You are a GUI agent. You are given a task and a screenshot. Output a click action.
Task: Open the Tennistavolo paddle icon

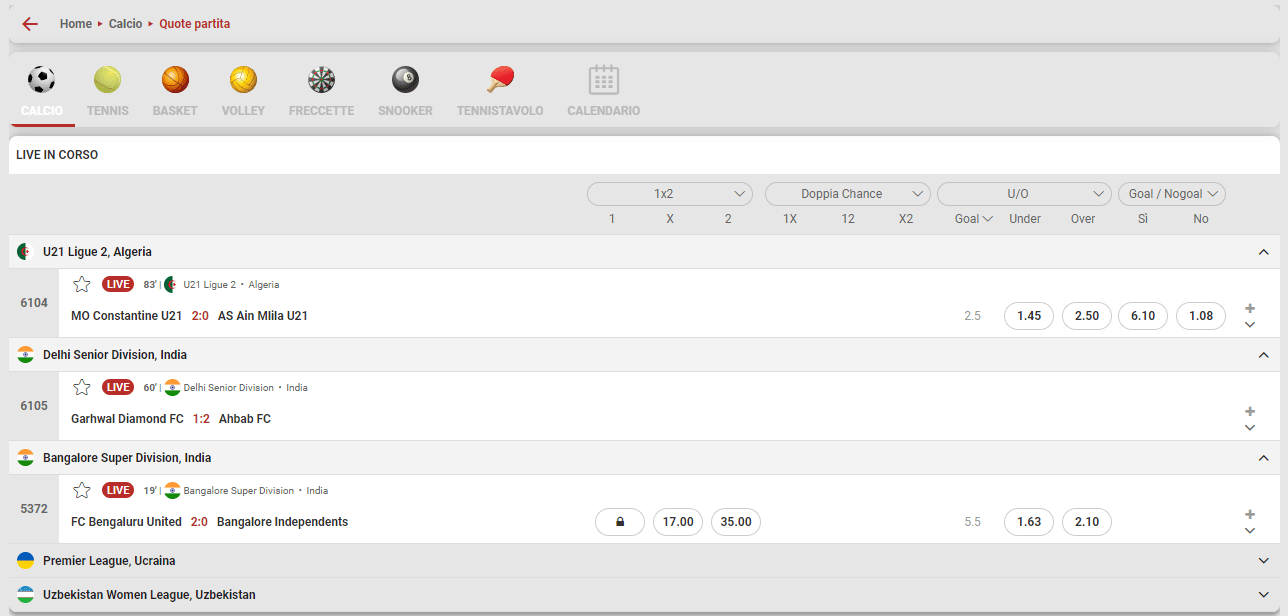500,80
